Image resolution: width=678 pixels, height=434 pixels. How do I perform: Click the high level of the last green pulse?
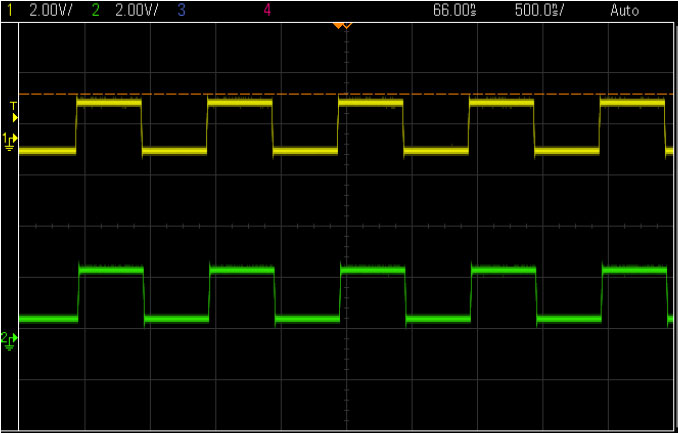pyautogui.click(x=635, y=270)
